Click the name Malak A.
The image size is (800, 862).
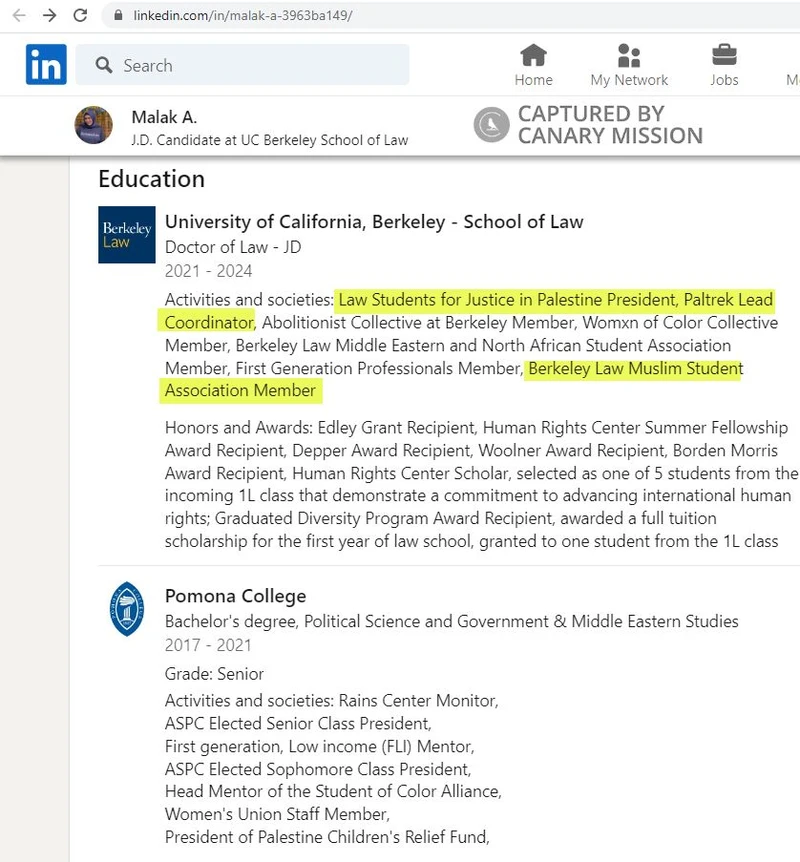[x=164, y=117]
